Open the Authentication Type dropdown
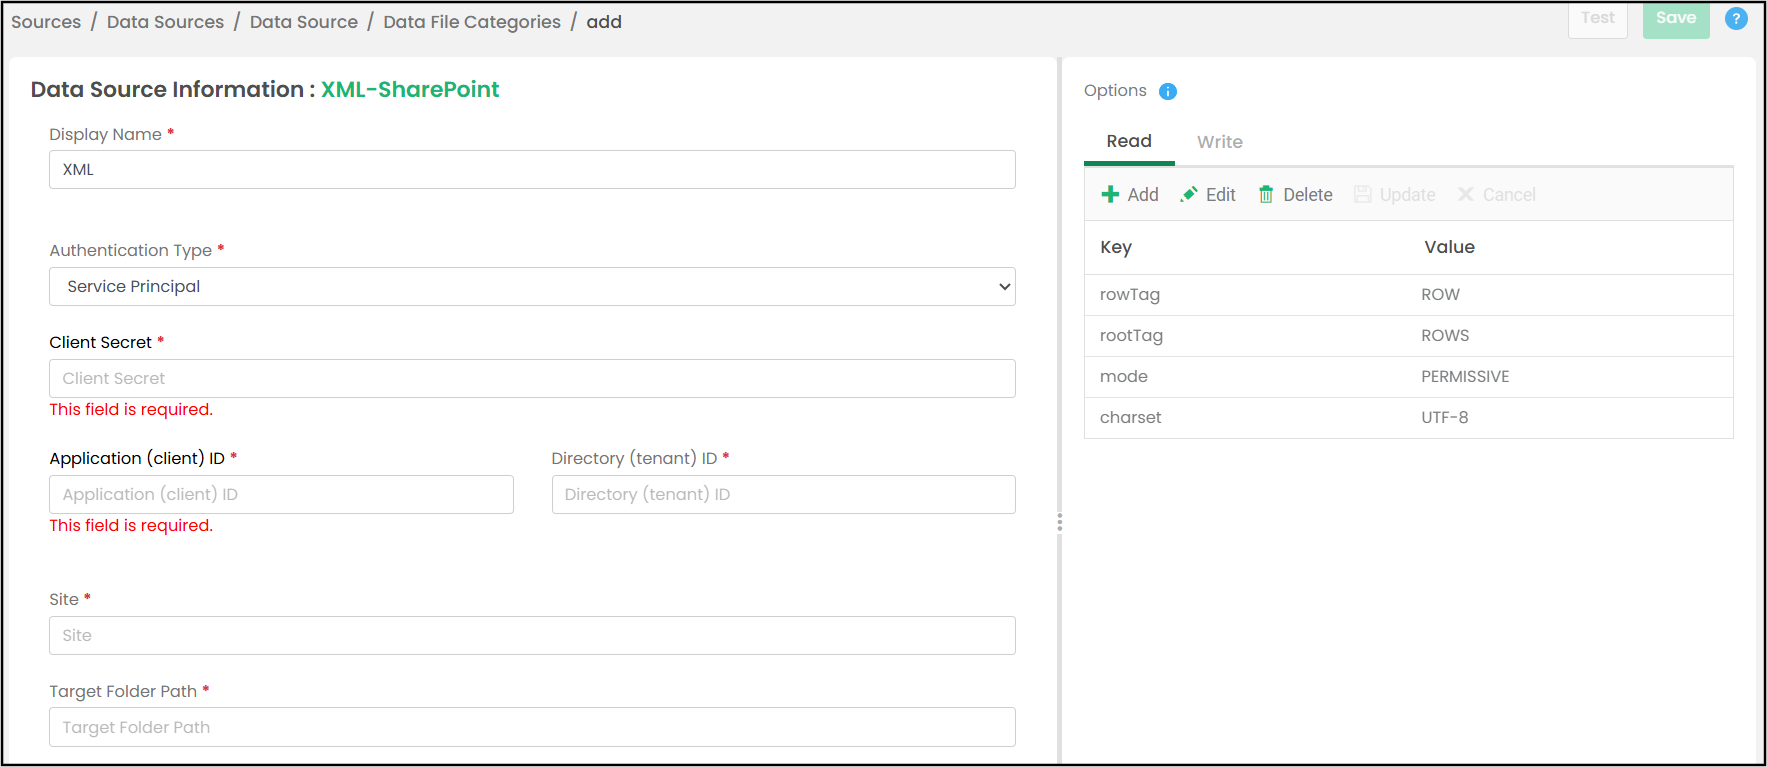The width and height of the screenshot is (1767, 767). click(532, 286)
